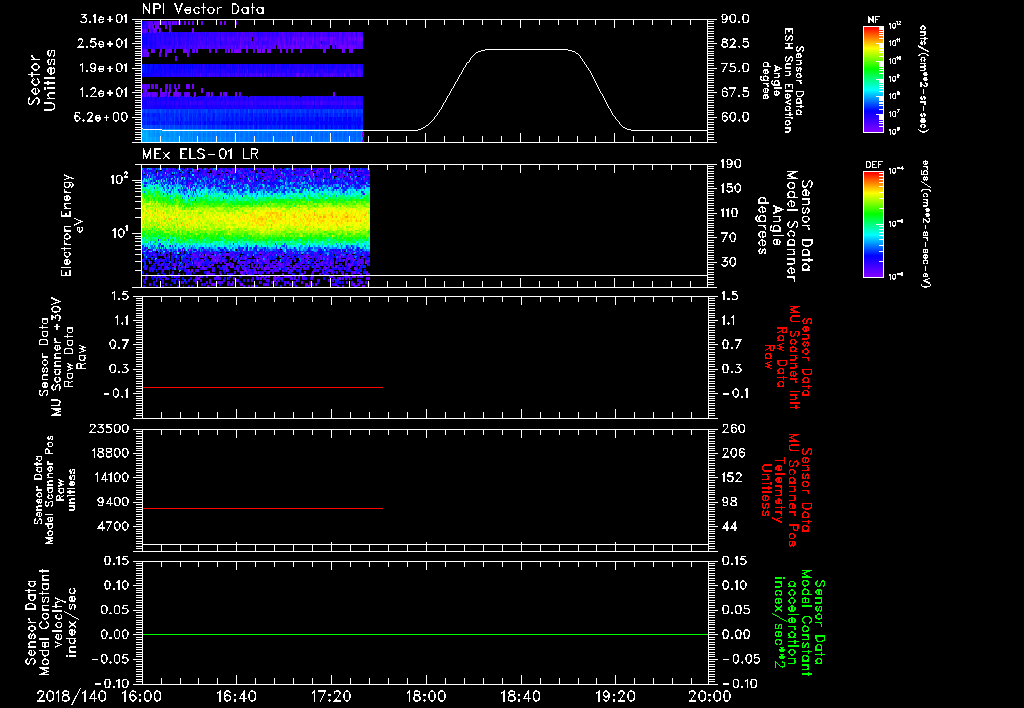
Task: Select the ELS electron energy spectrogram
Action: pos(255,227)
